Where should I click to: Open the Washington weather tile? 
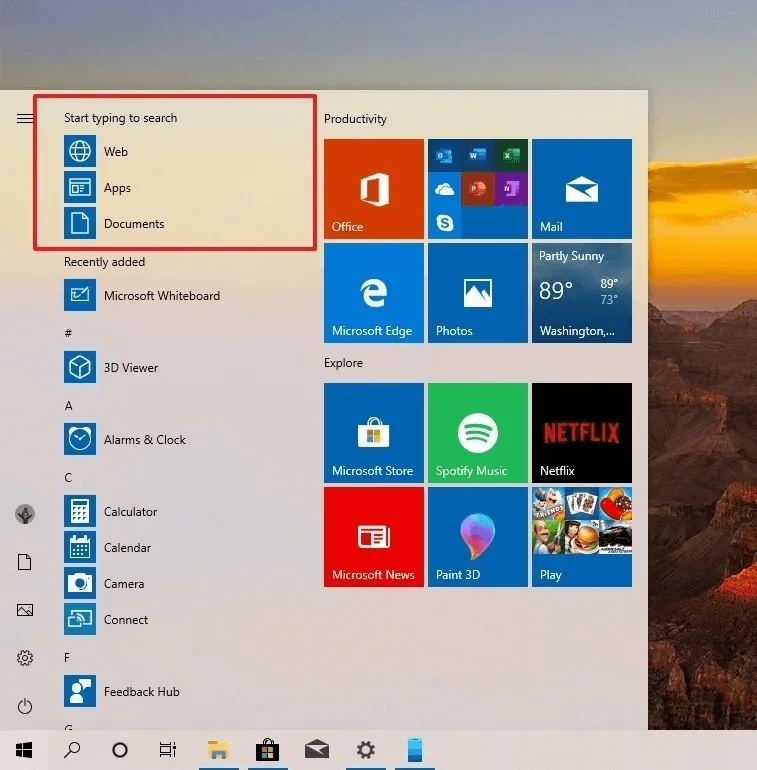pos(582,293)
